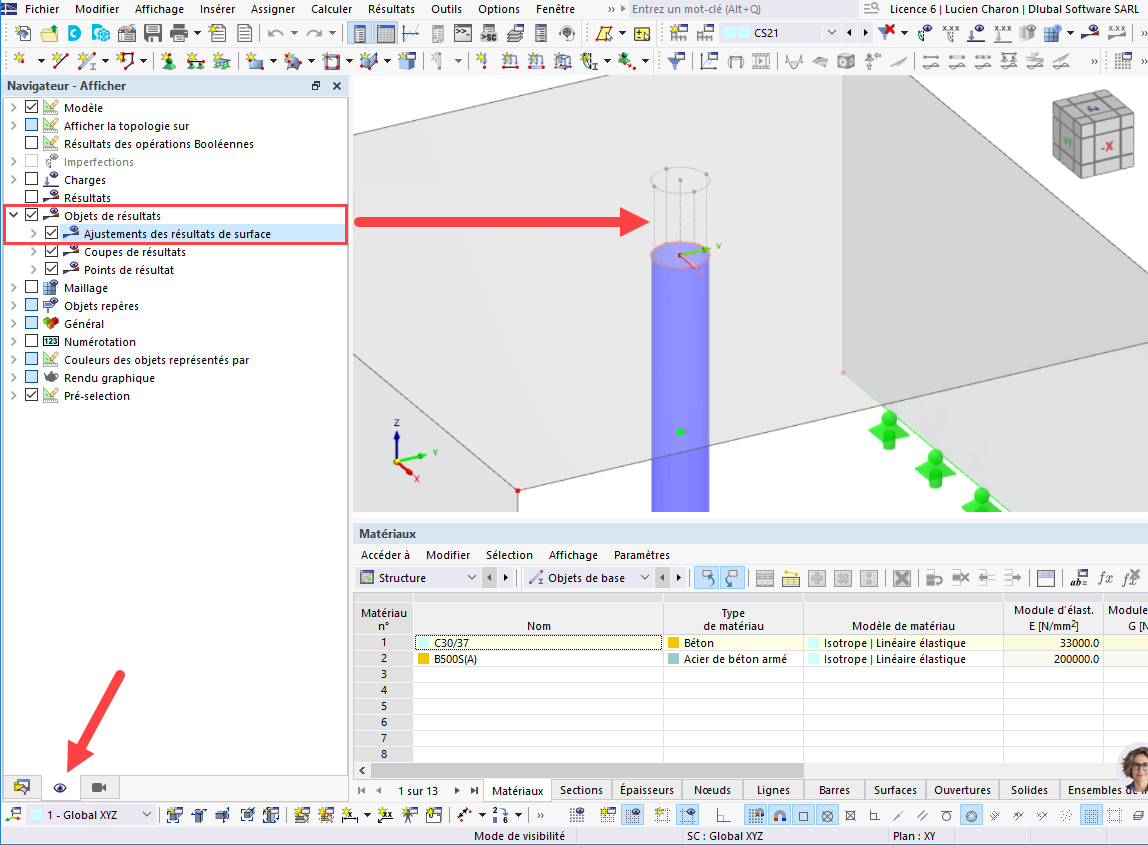Toggle Ajustements des résultats de surface checkbox
This screenshot has width=1148, height=845.
(51, 233)
